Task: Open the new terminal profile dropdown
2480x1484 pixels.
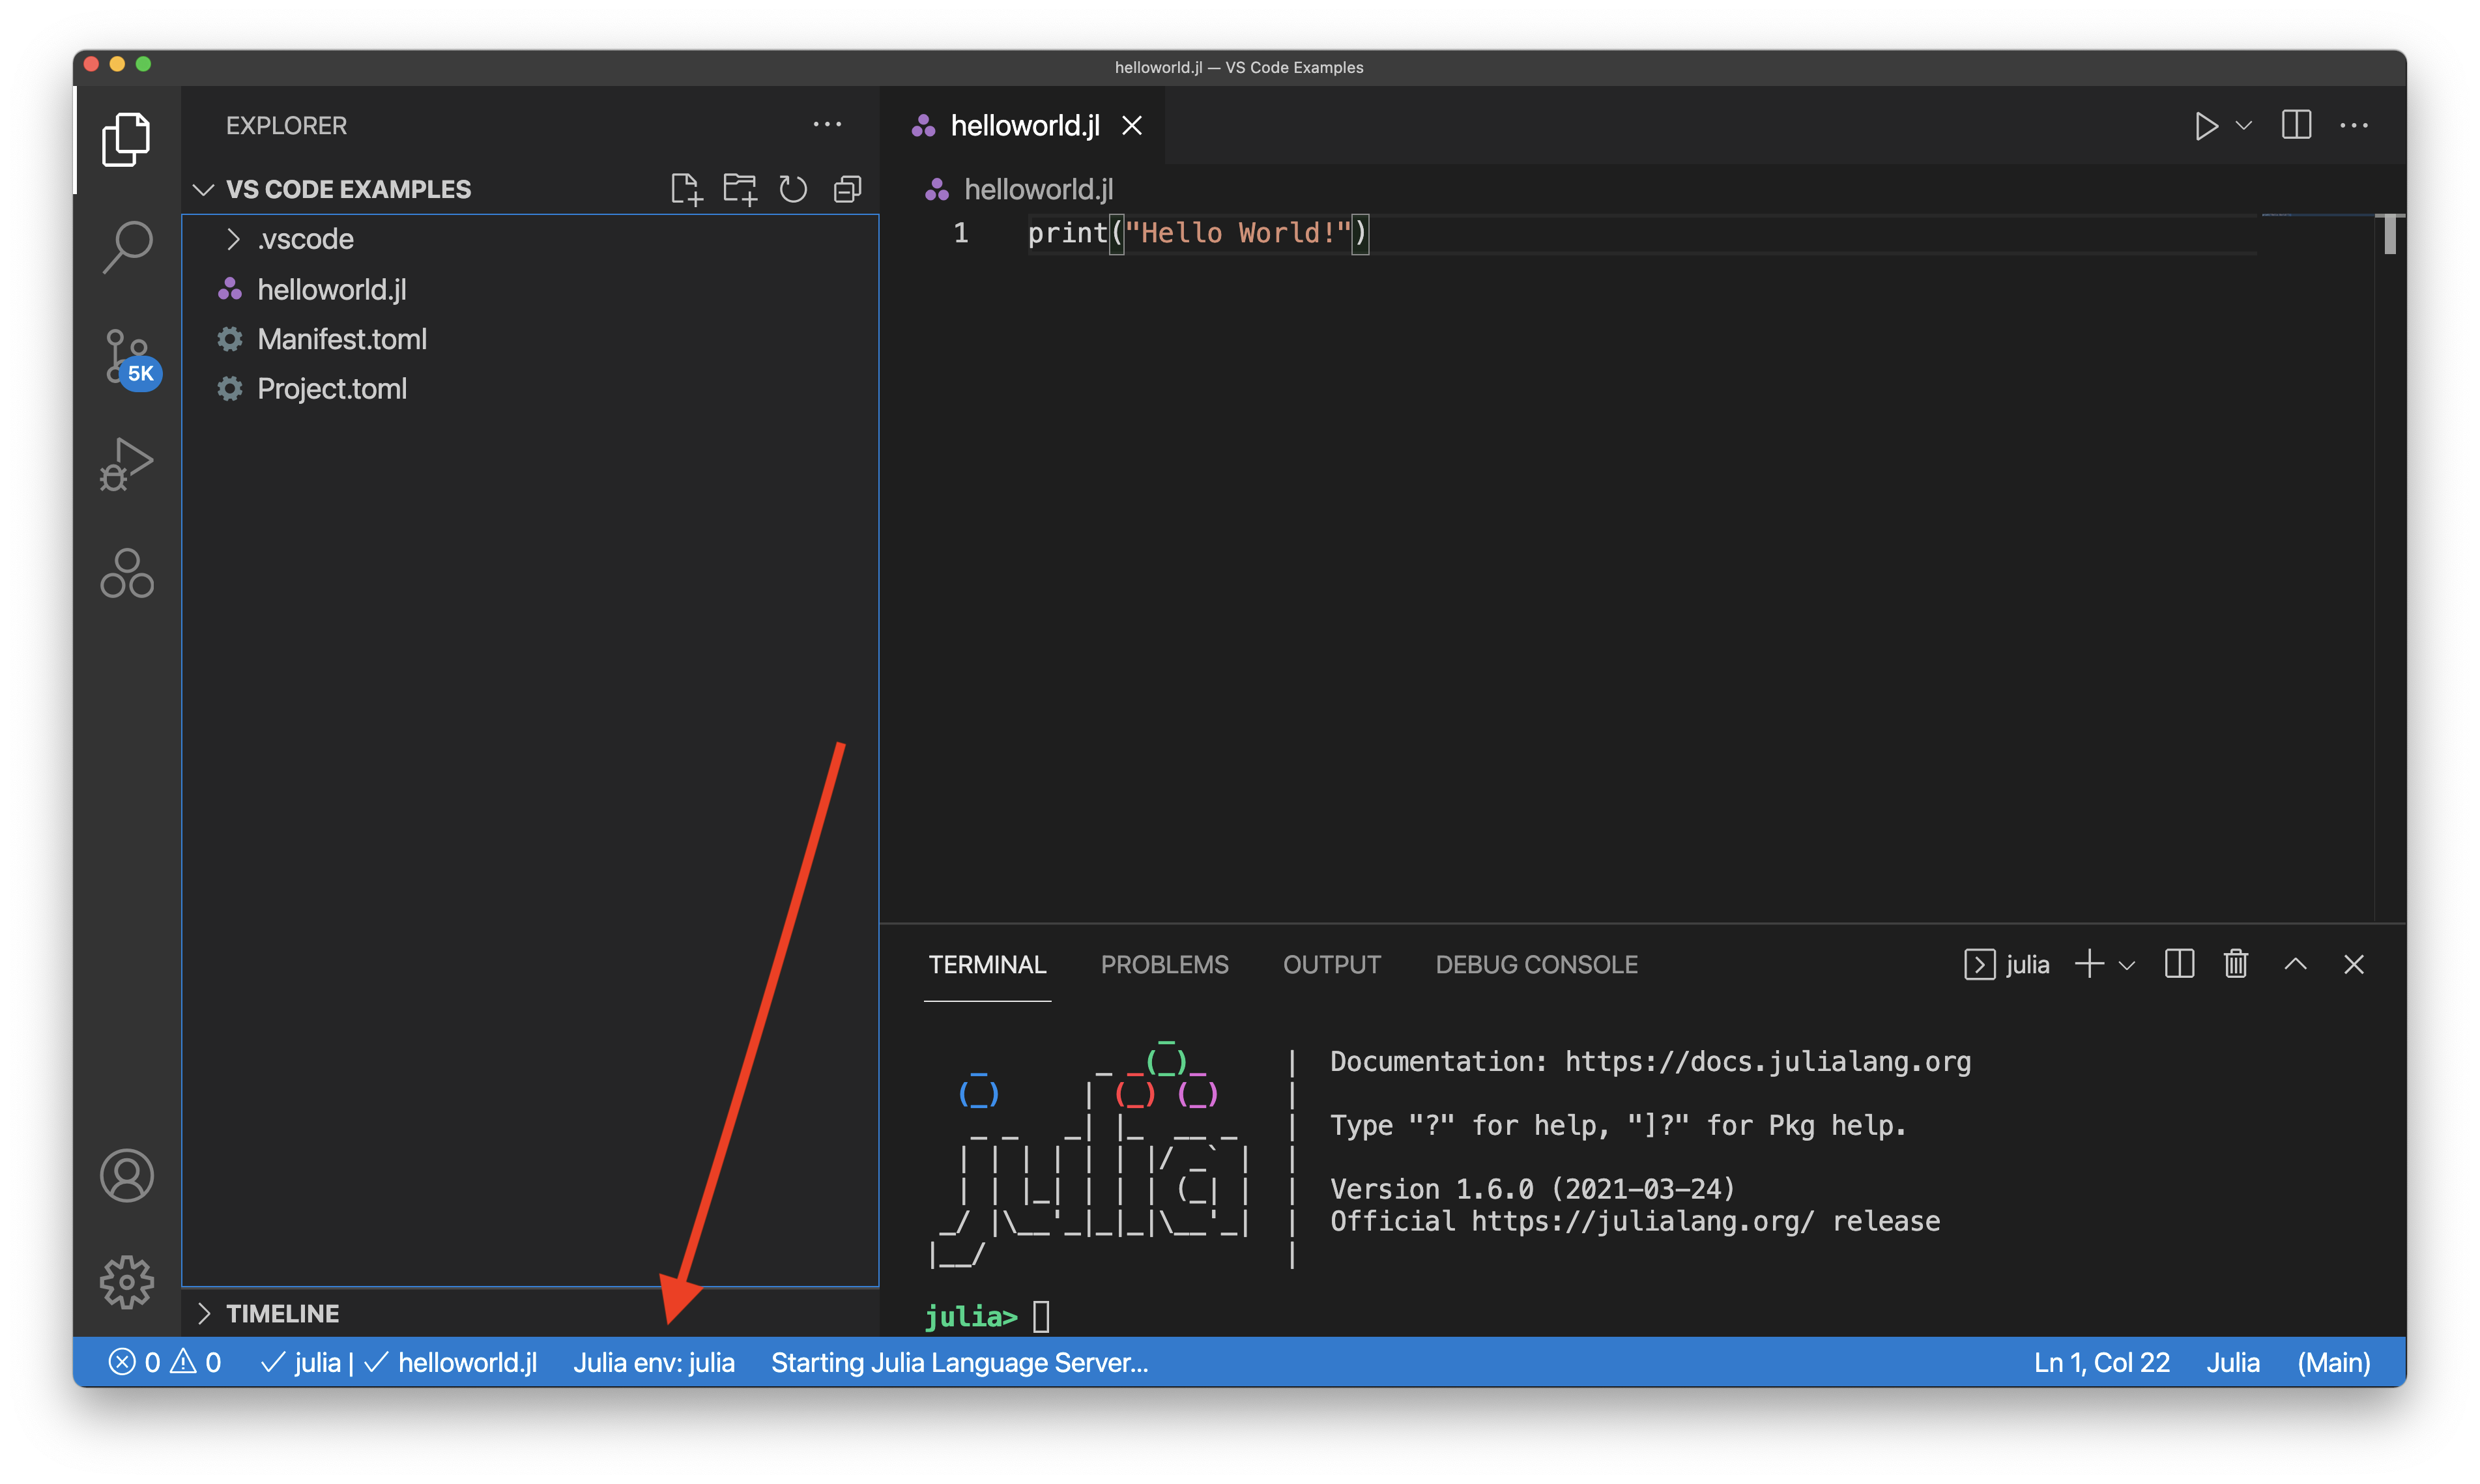Action: (x=2127, y=964)
